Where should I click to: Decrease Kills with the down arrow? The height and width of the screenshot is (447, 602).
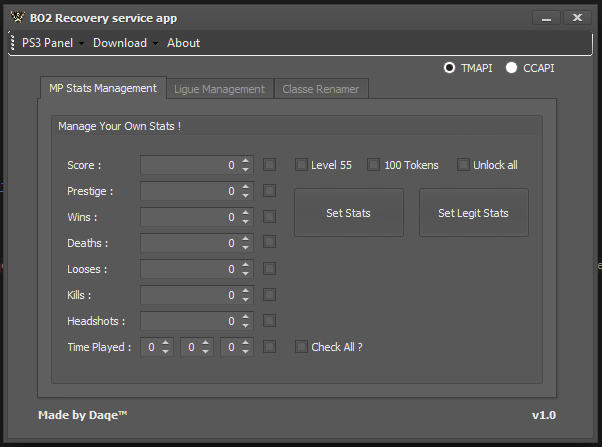coord(245,300)
